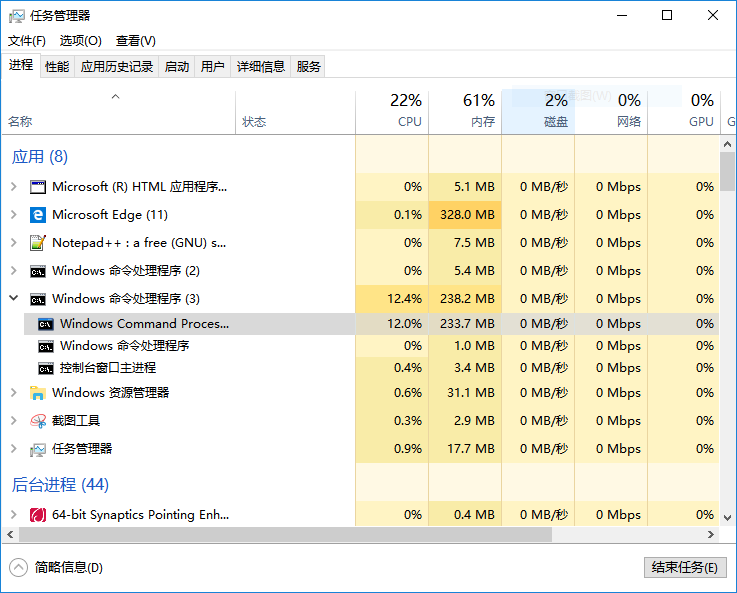Click the Synaptics Pointing Enhancements icon
737x593 pixels.
click(38, 515)
